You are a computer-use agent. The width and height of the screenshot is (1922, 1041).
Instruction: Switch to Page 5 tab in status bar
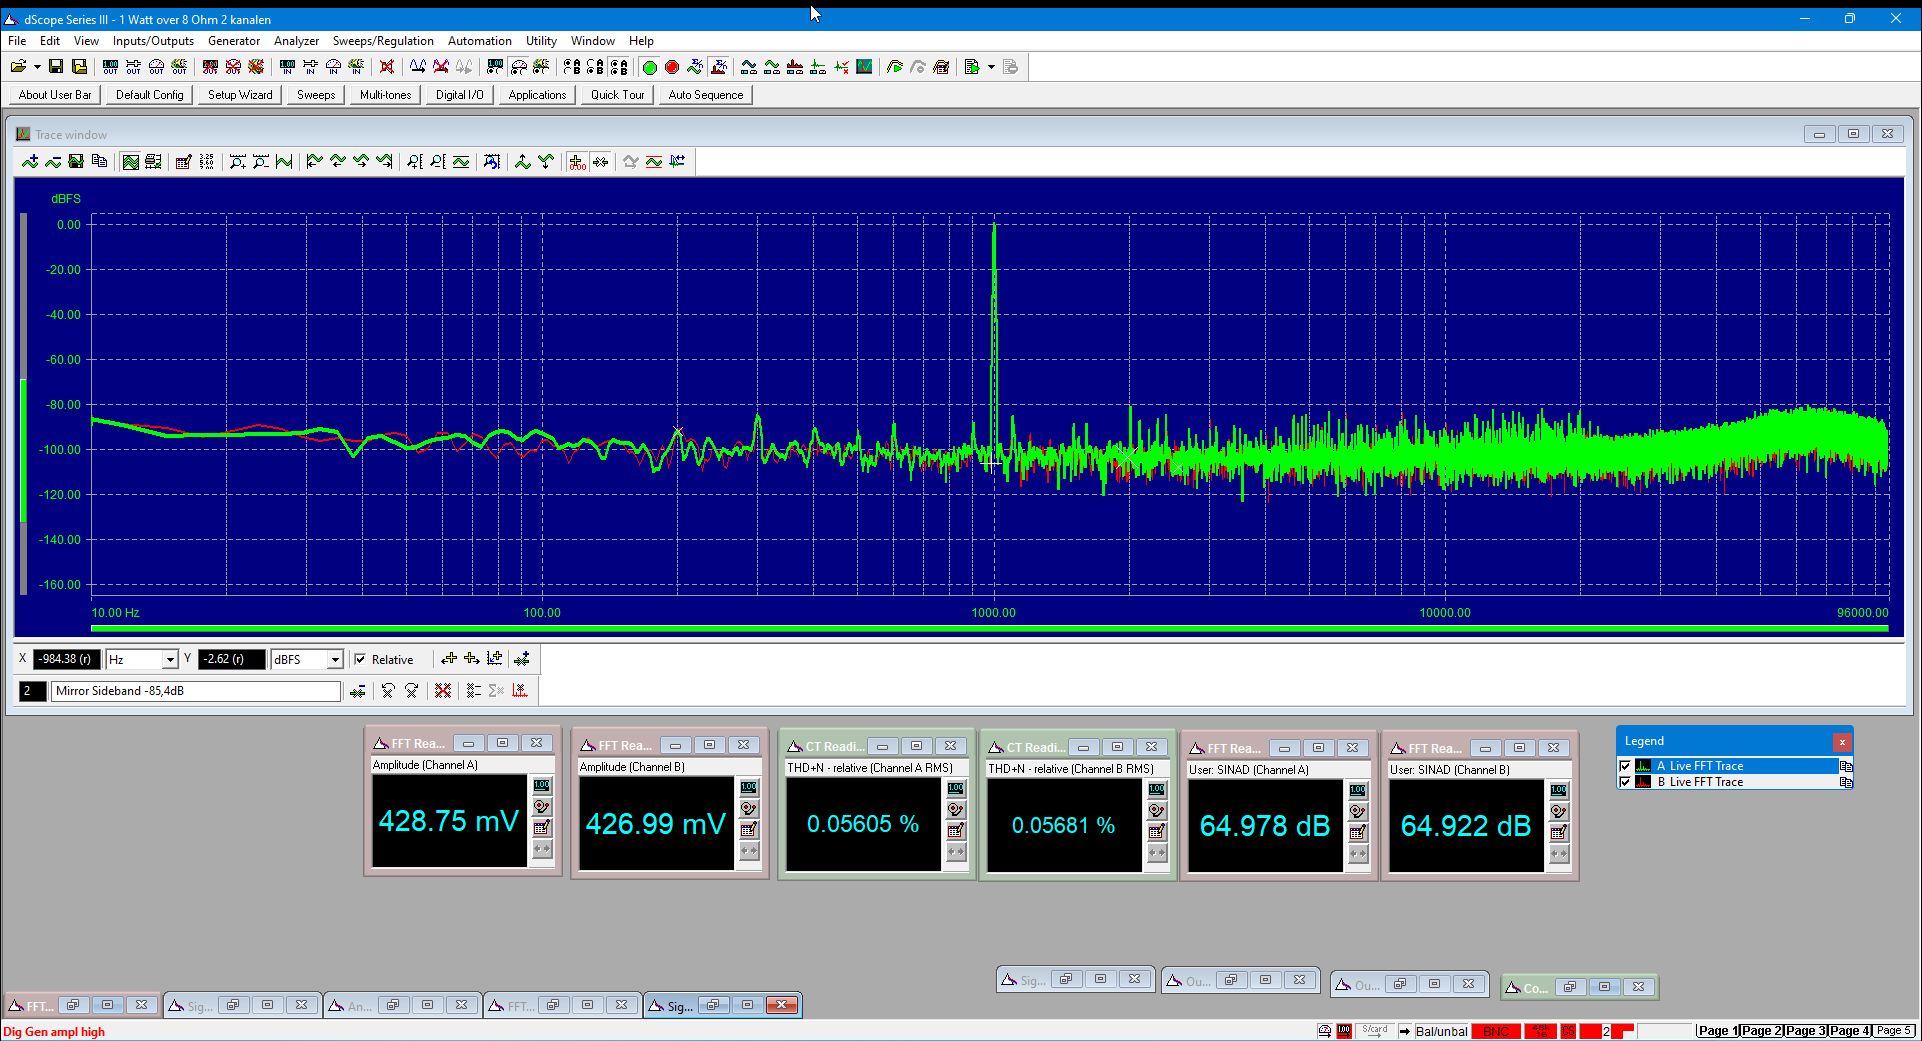pyautogui.click(x=1894, y=1031)
